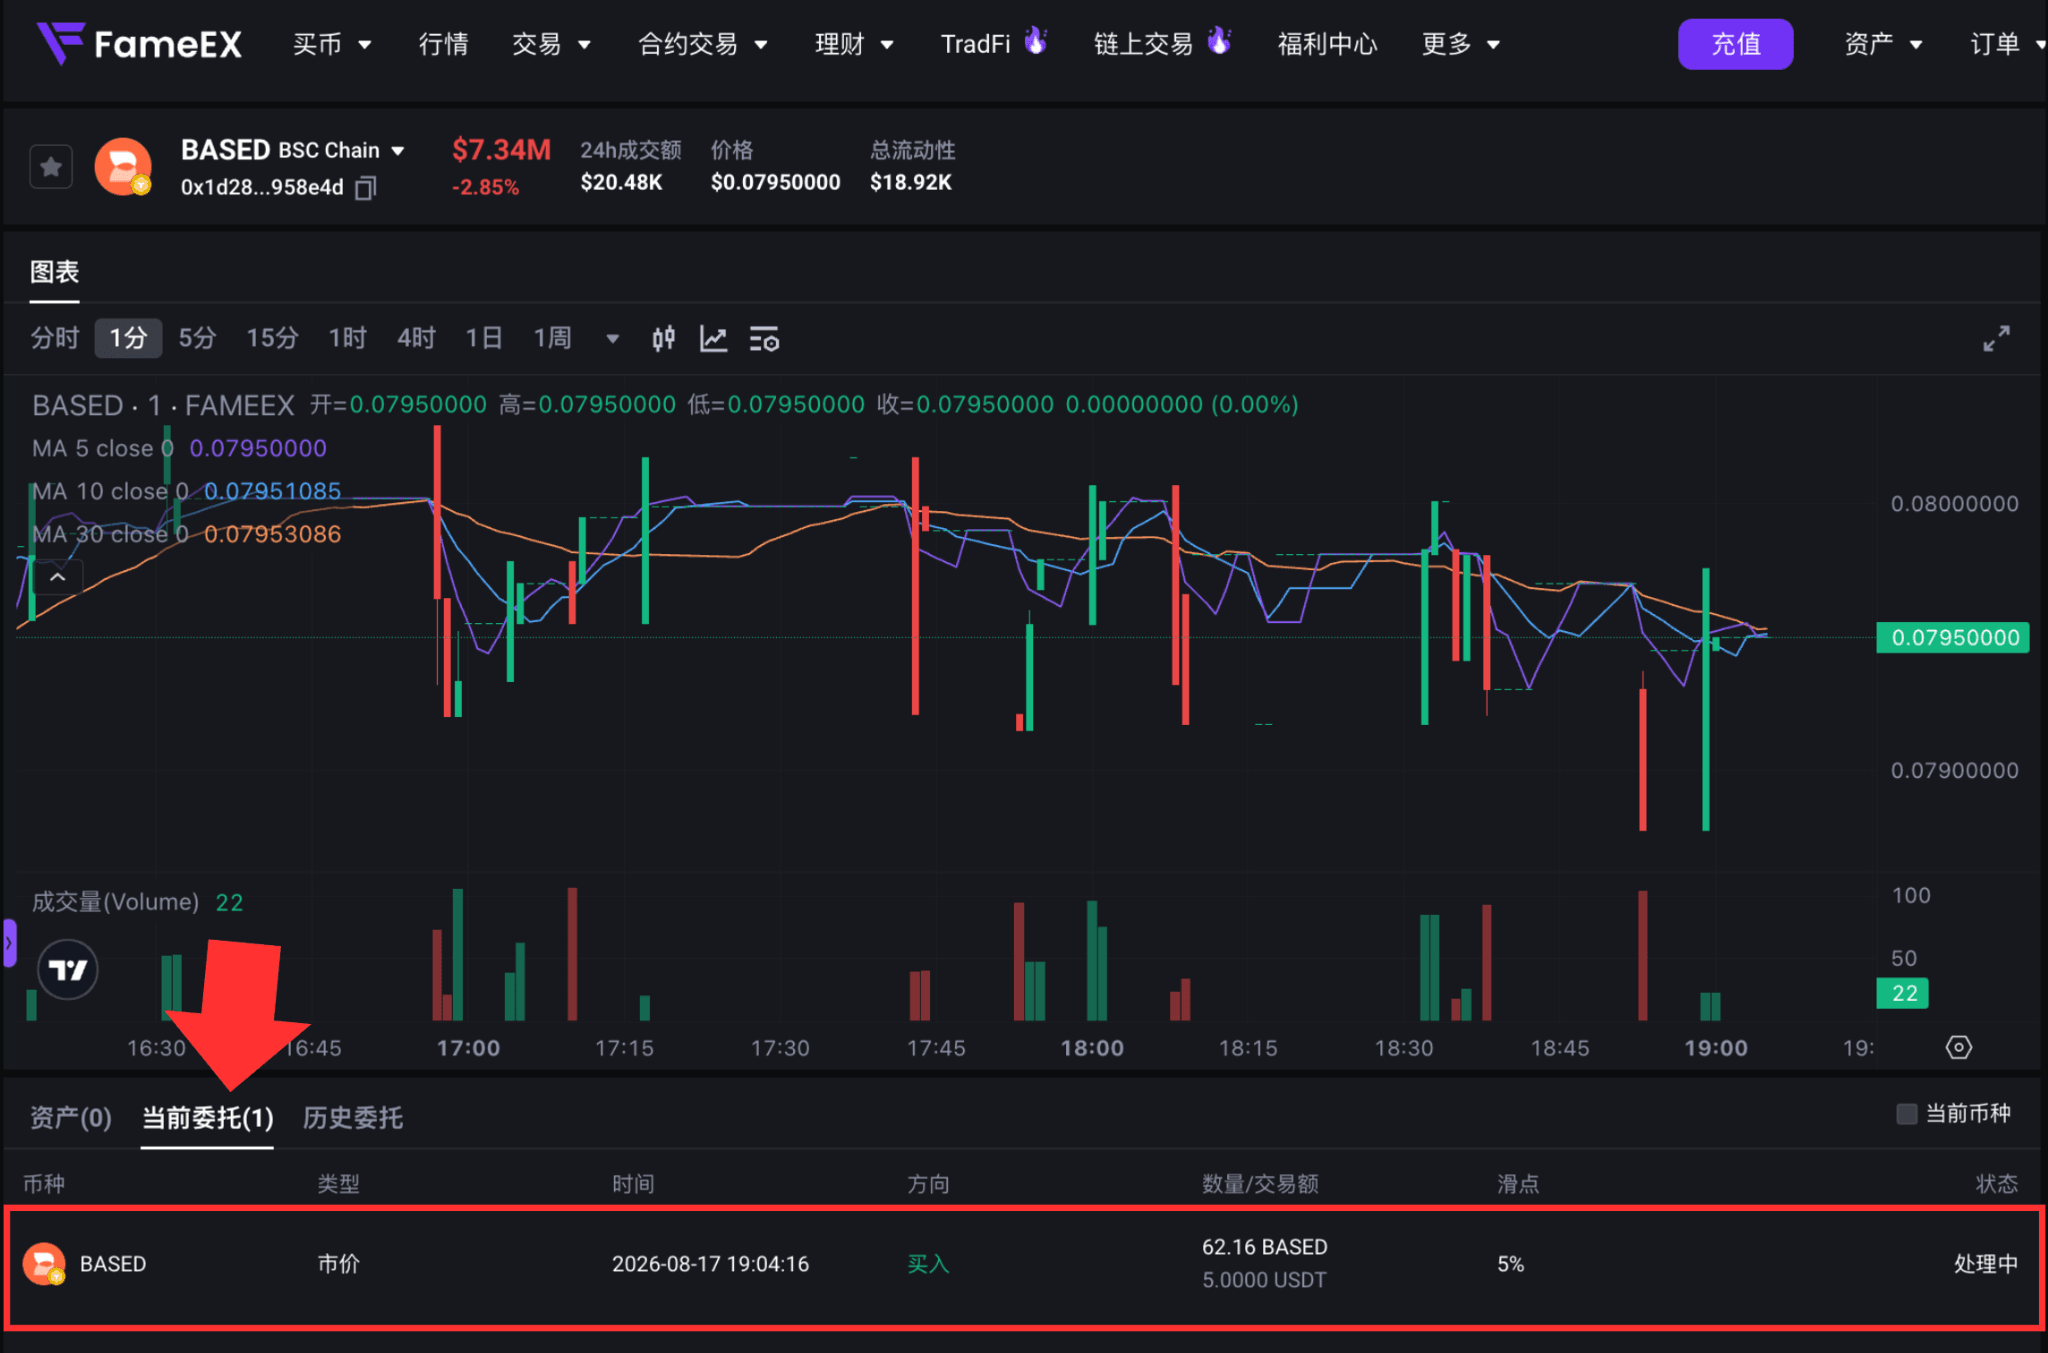
Task: Expand the 理财 dropdown menu
Action: pos(854,44)
